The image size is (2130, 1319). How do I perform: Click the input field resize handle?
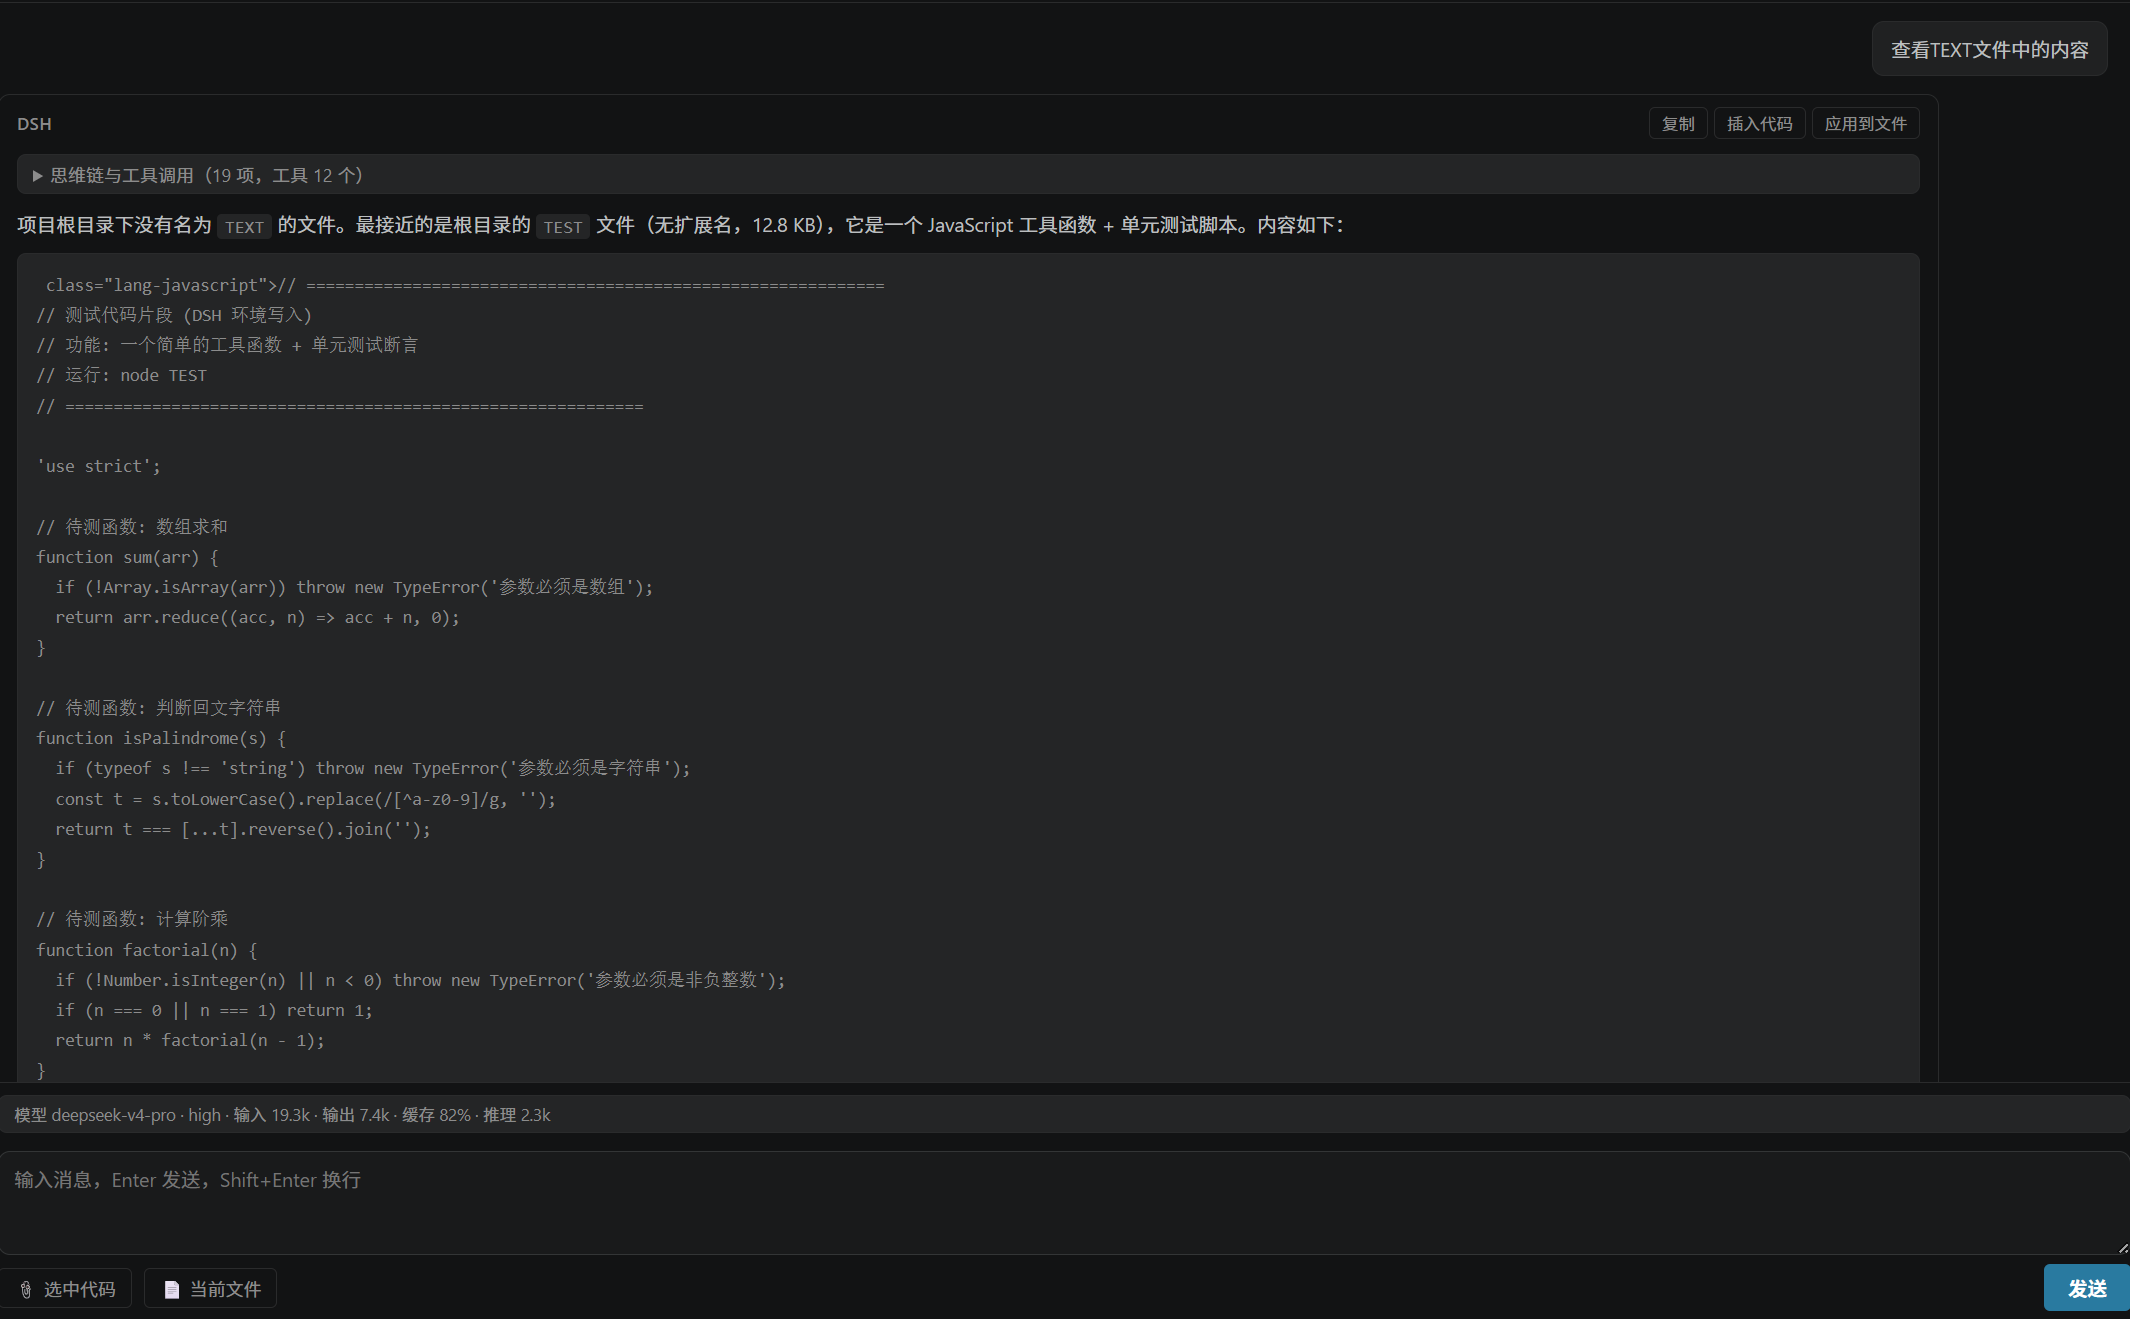coord(2123,1248)
